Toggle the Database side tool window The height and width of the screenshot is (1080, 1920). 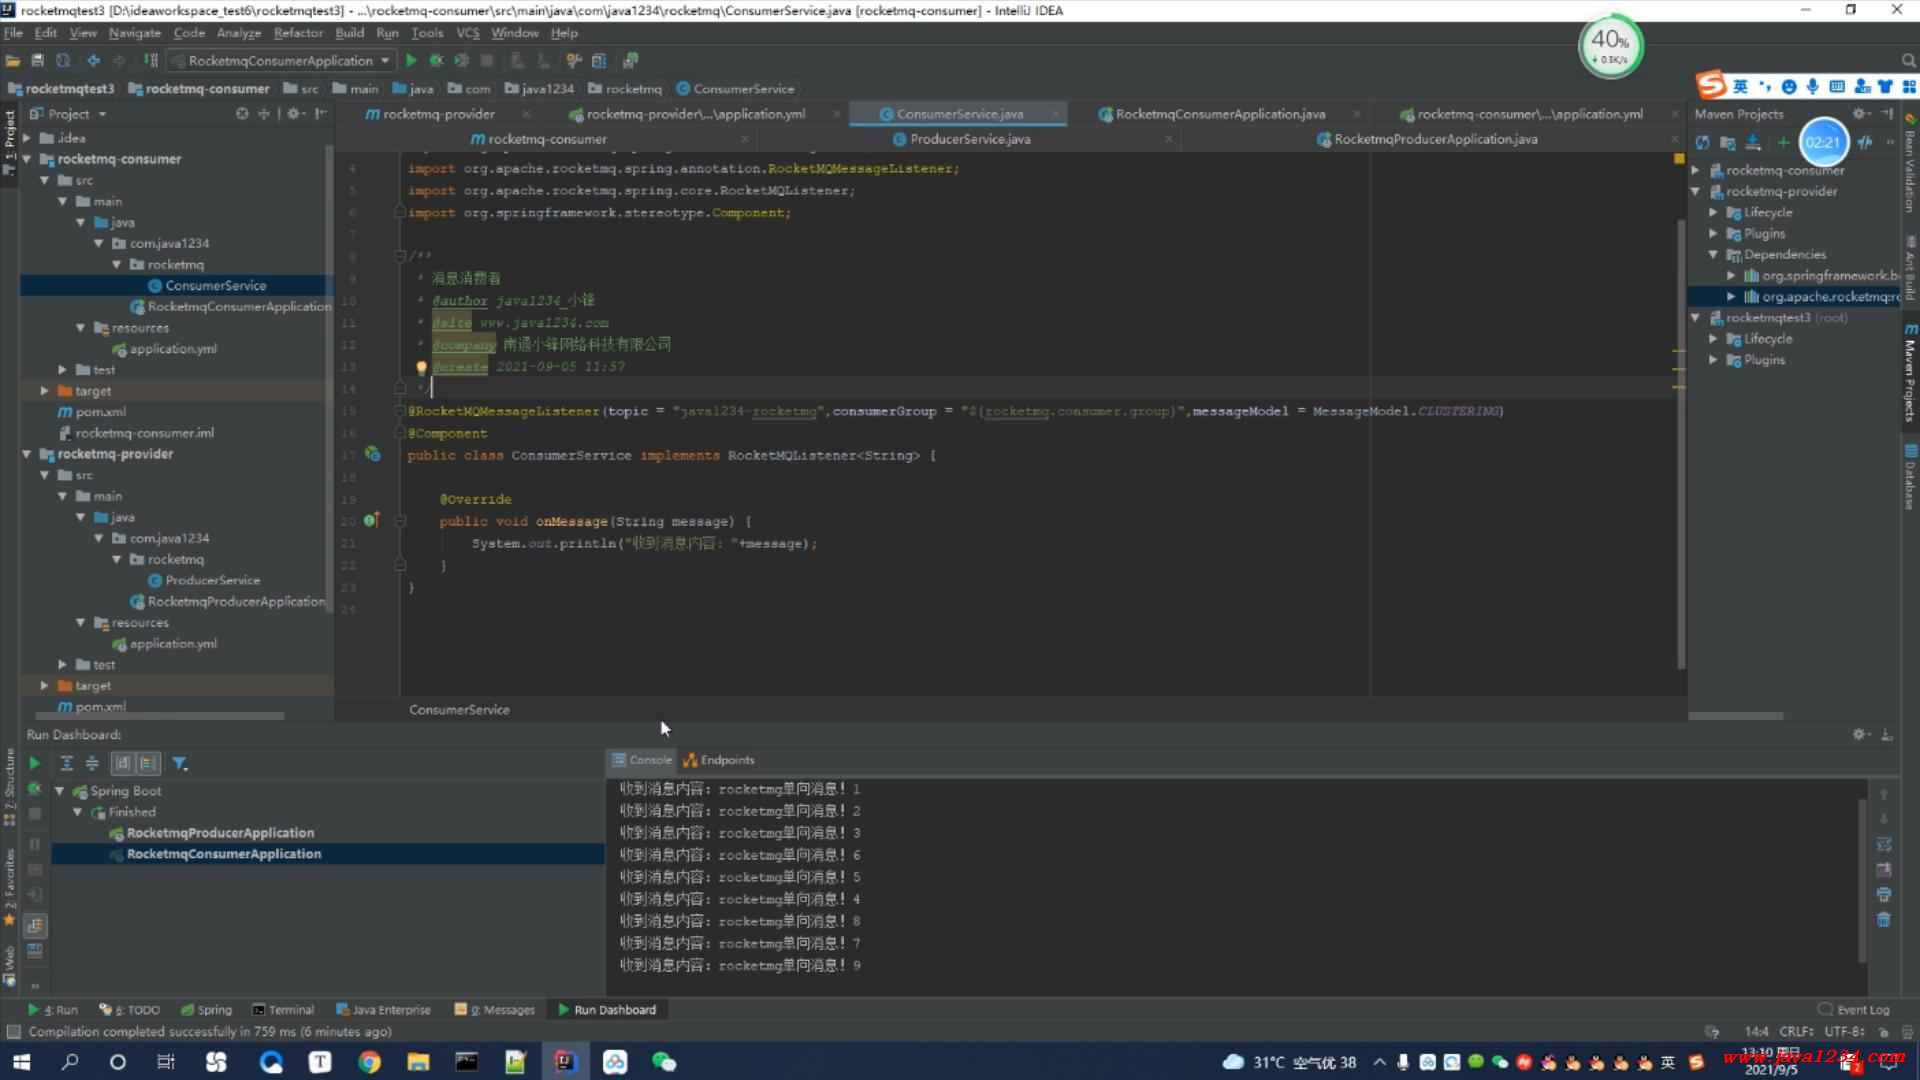pos(1910,477)
